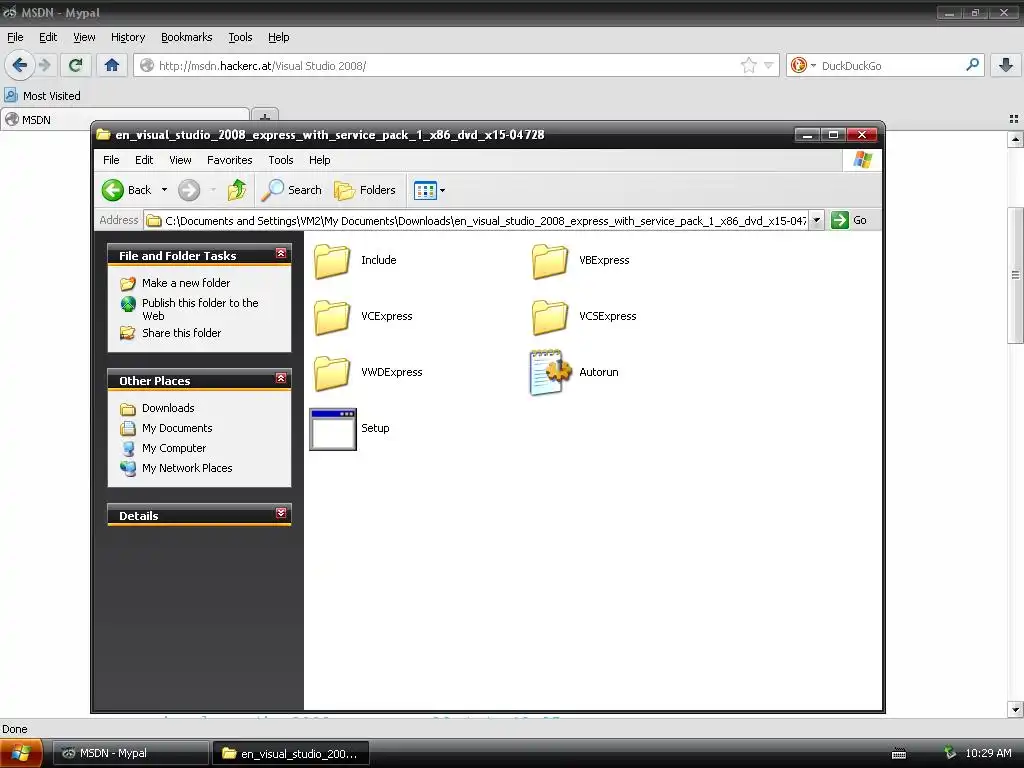Toggle the Folders pane button
The image size is (1024, 768).
click(365, 190)
